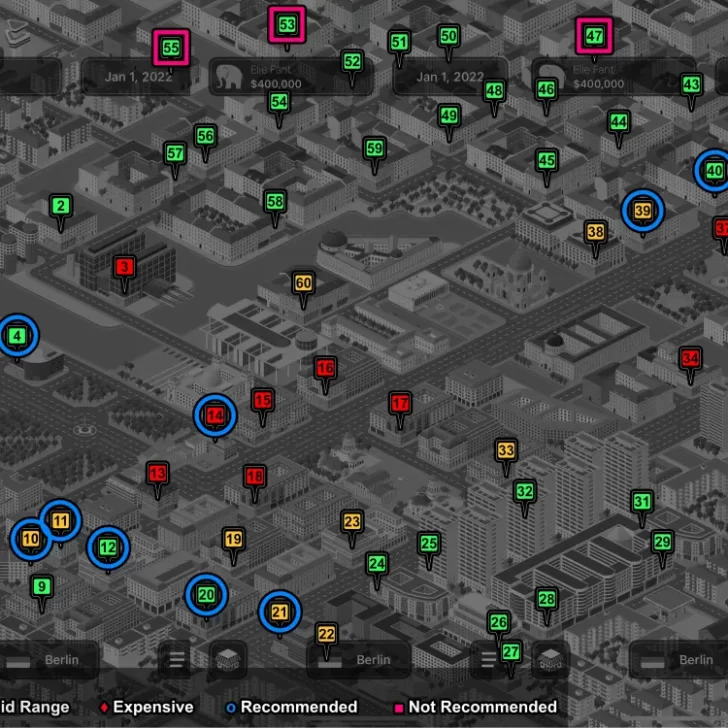The height and width of the screenshot is (728, 728).
Task: Click orange marker 33
Action: tap(506, 451)
